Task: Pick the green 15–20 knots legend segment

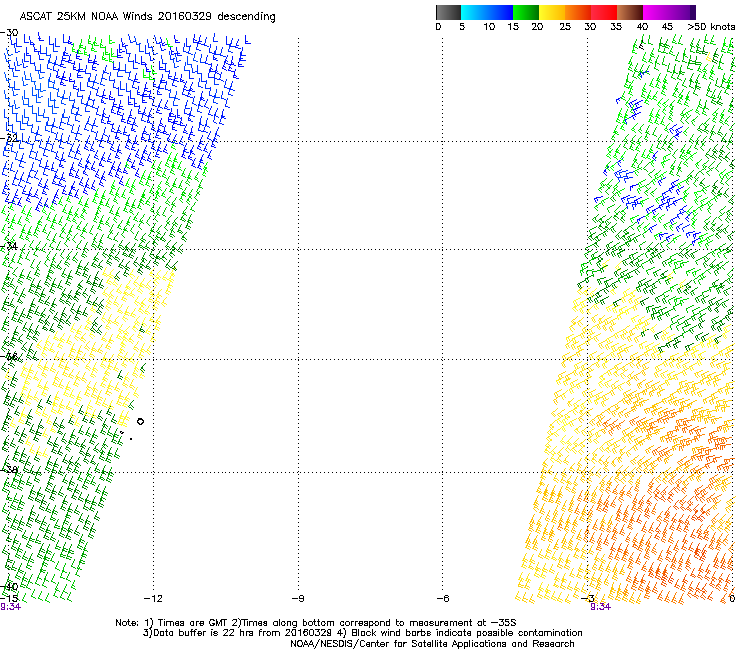Action: (x=526, y=12)
